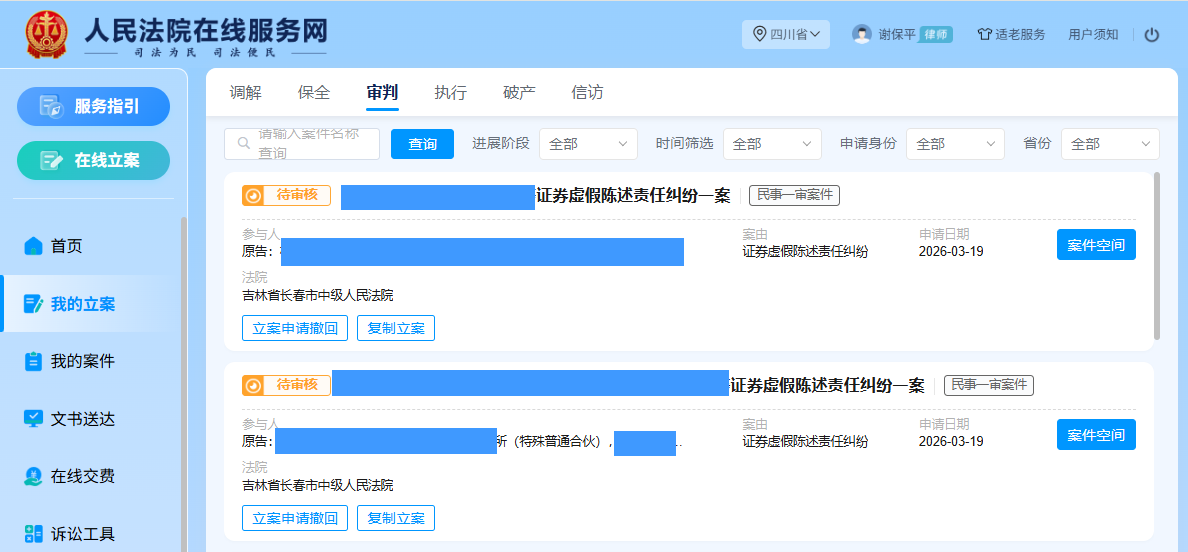Click the location pin icon beside 四川省
Viewport: 1188px width, 552px height.
(759, 34)
